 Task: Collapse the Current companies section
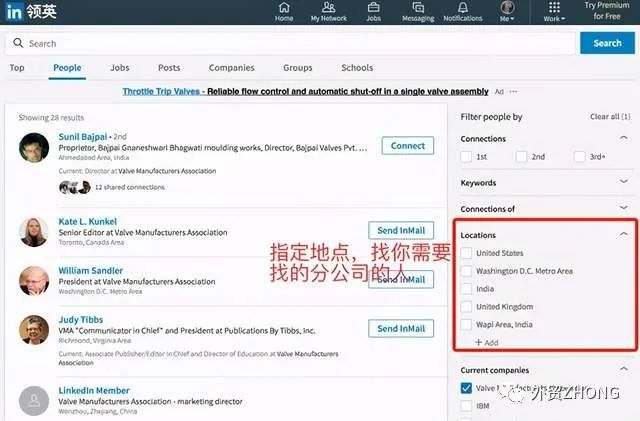(624, 369)
